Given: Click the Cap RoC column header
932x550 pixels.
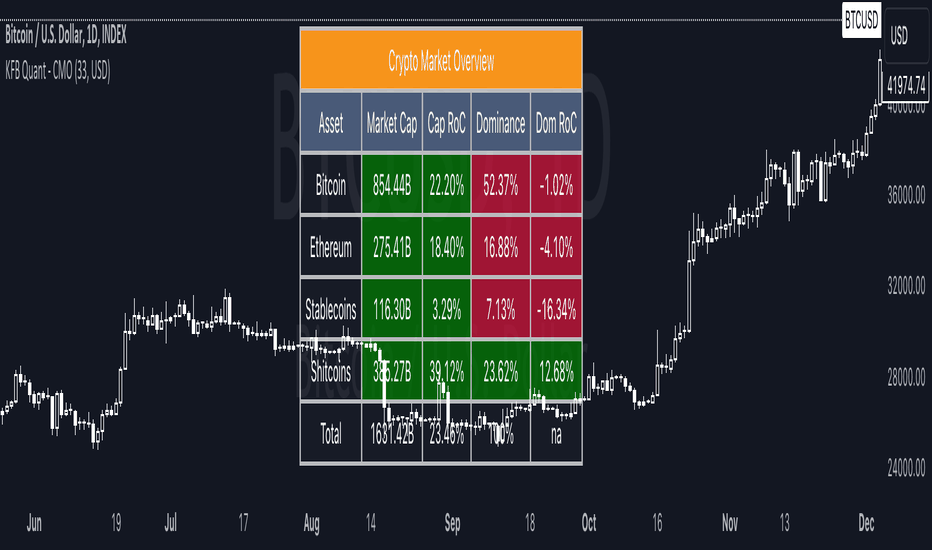Looking at the screenshot, I should 446,123.
